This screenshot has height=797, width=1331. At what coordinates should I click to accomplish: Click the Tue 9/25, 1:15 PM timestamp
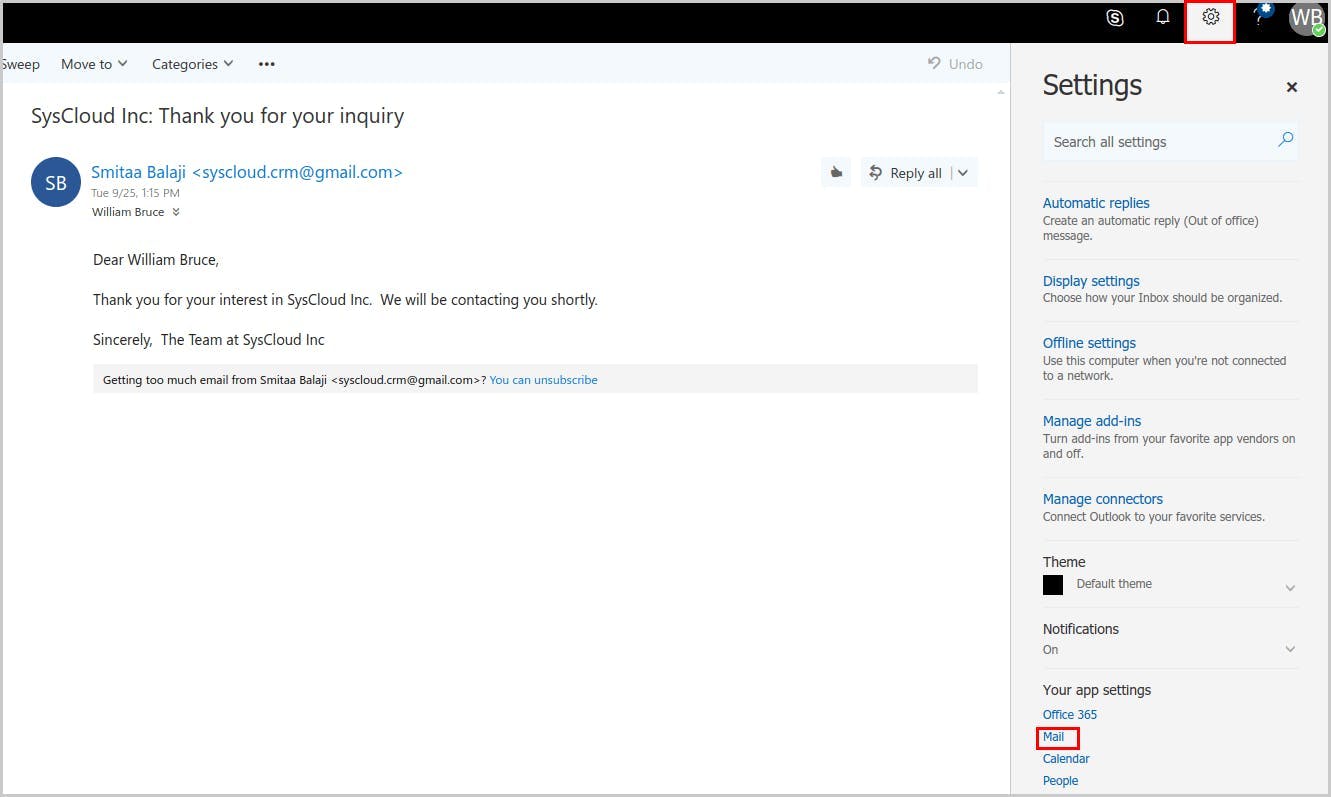click(x=135, y=193)
